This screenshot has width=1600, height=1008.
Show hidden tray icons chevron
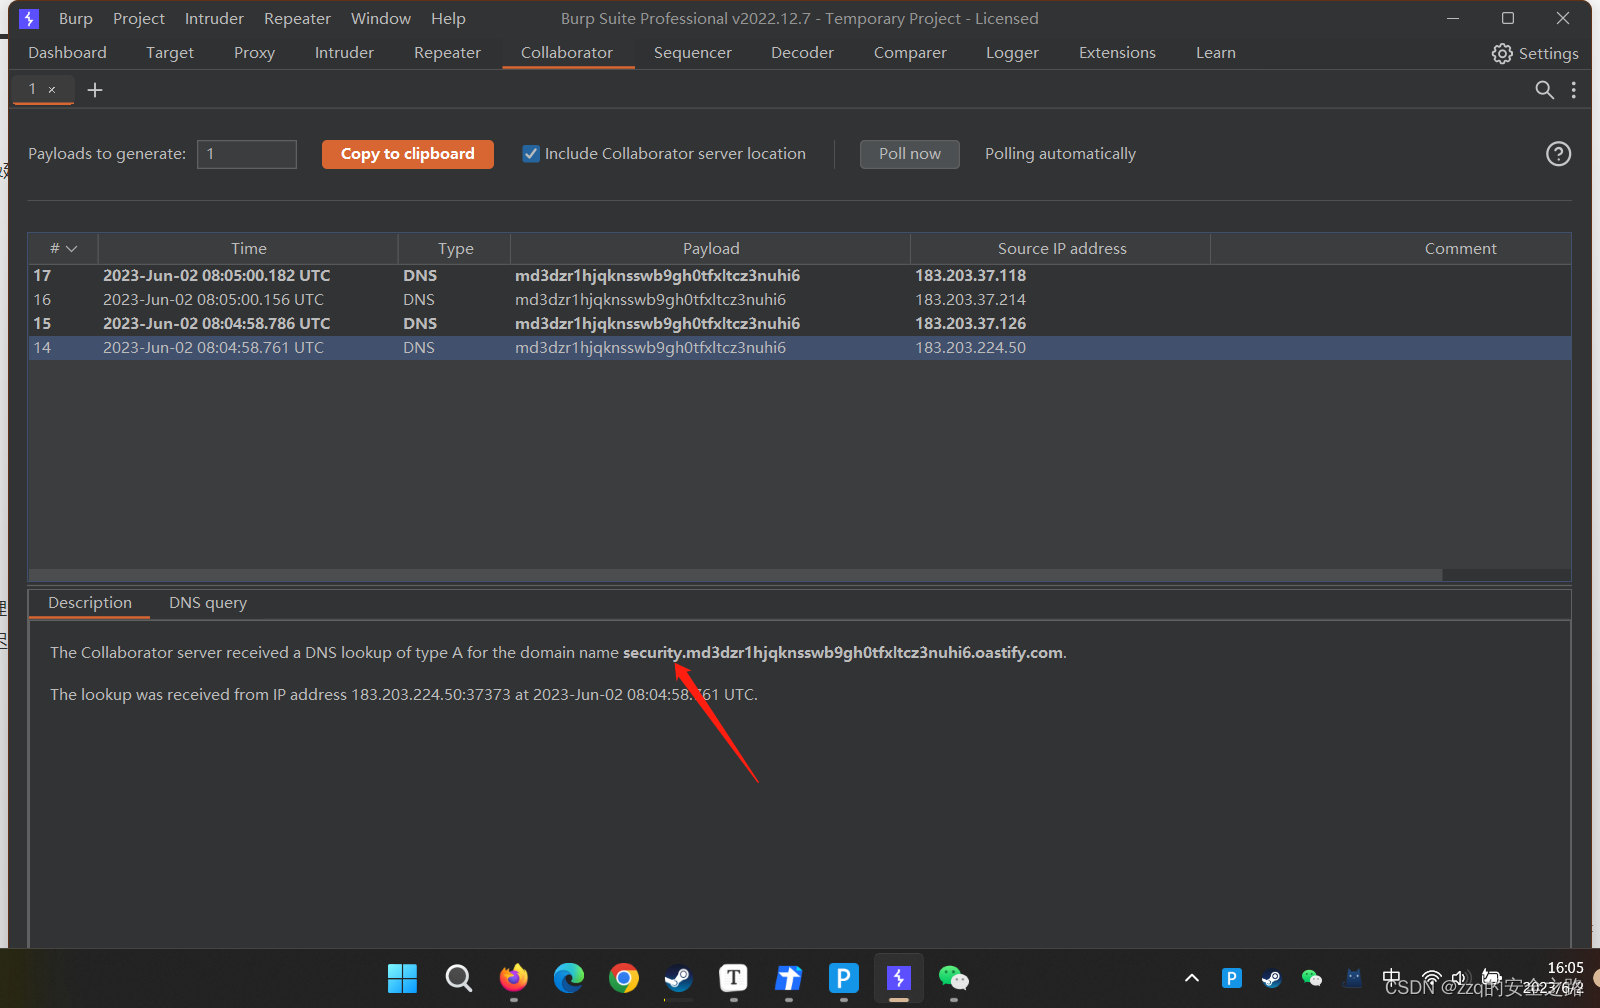tap(1191, 978)
